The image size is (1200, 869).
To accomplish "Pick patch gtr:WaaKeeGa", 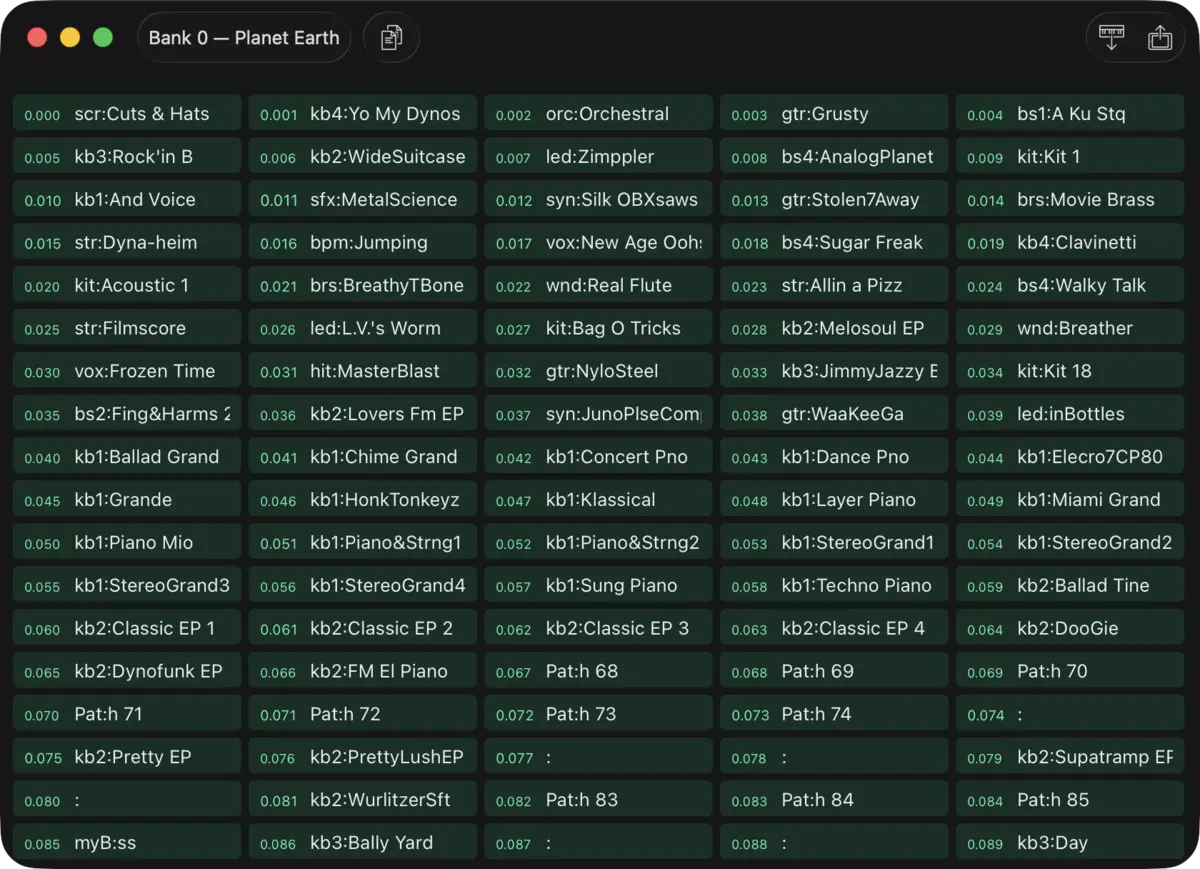I will (x=835, y=414).
